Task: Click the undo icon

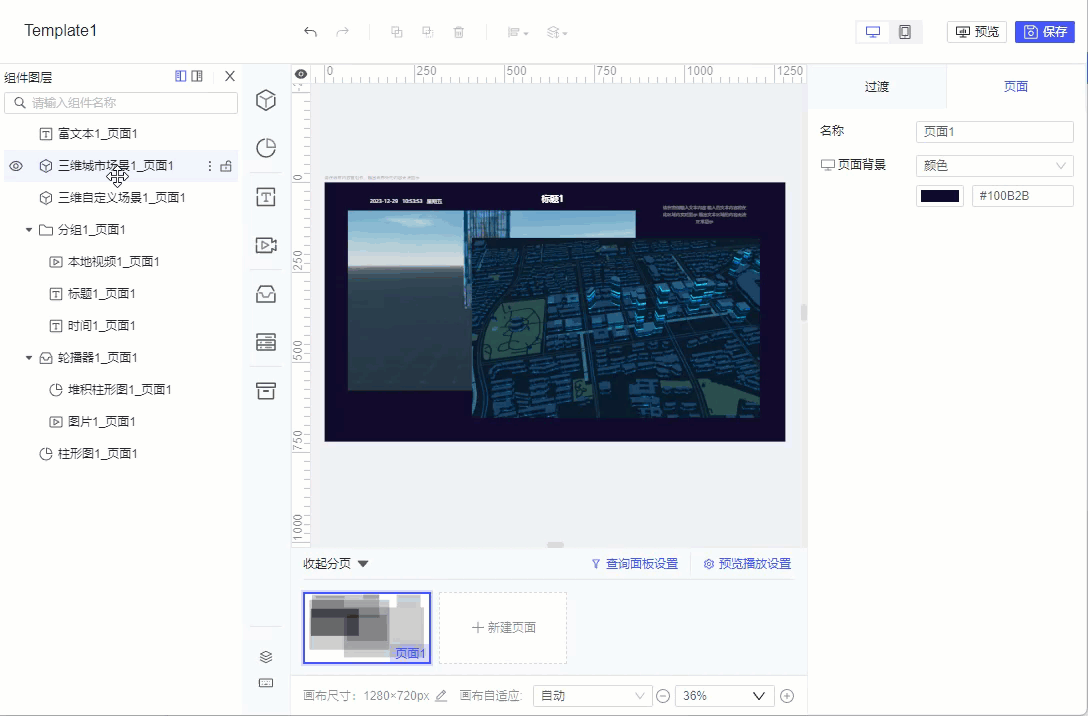Action: pos(309,31)
